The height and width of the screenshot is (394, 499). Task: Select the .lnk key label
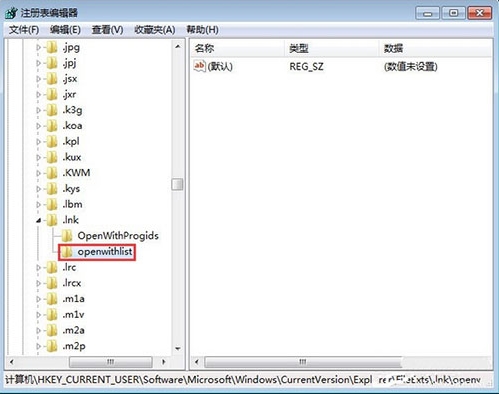coord(70,220)
